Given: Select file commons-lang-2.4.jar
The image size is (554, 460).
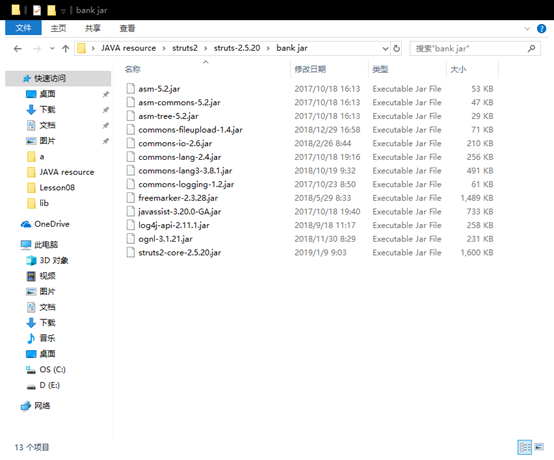Looking at the screenshot, I should (x=179, y=157).
